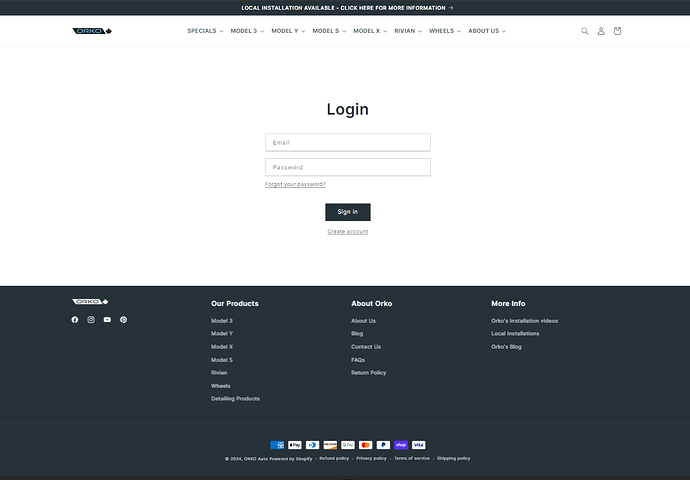690x480 pixels.
Task: Open Local Installations footer link
Action: tap(515, 333)
